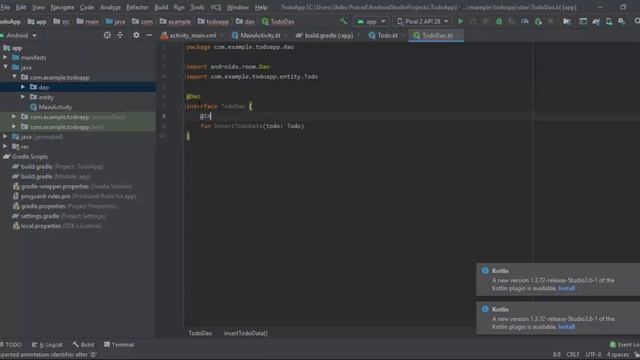Collapse the first com.example.todoapp package arrow

[x=14, y=77]
